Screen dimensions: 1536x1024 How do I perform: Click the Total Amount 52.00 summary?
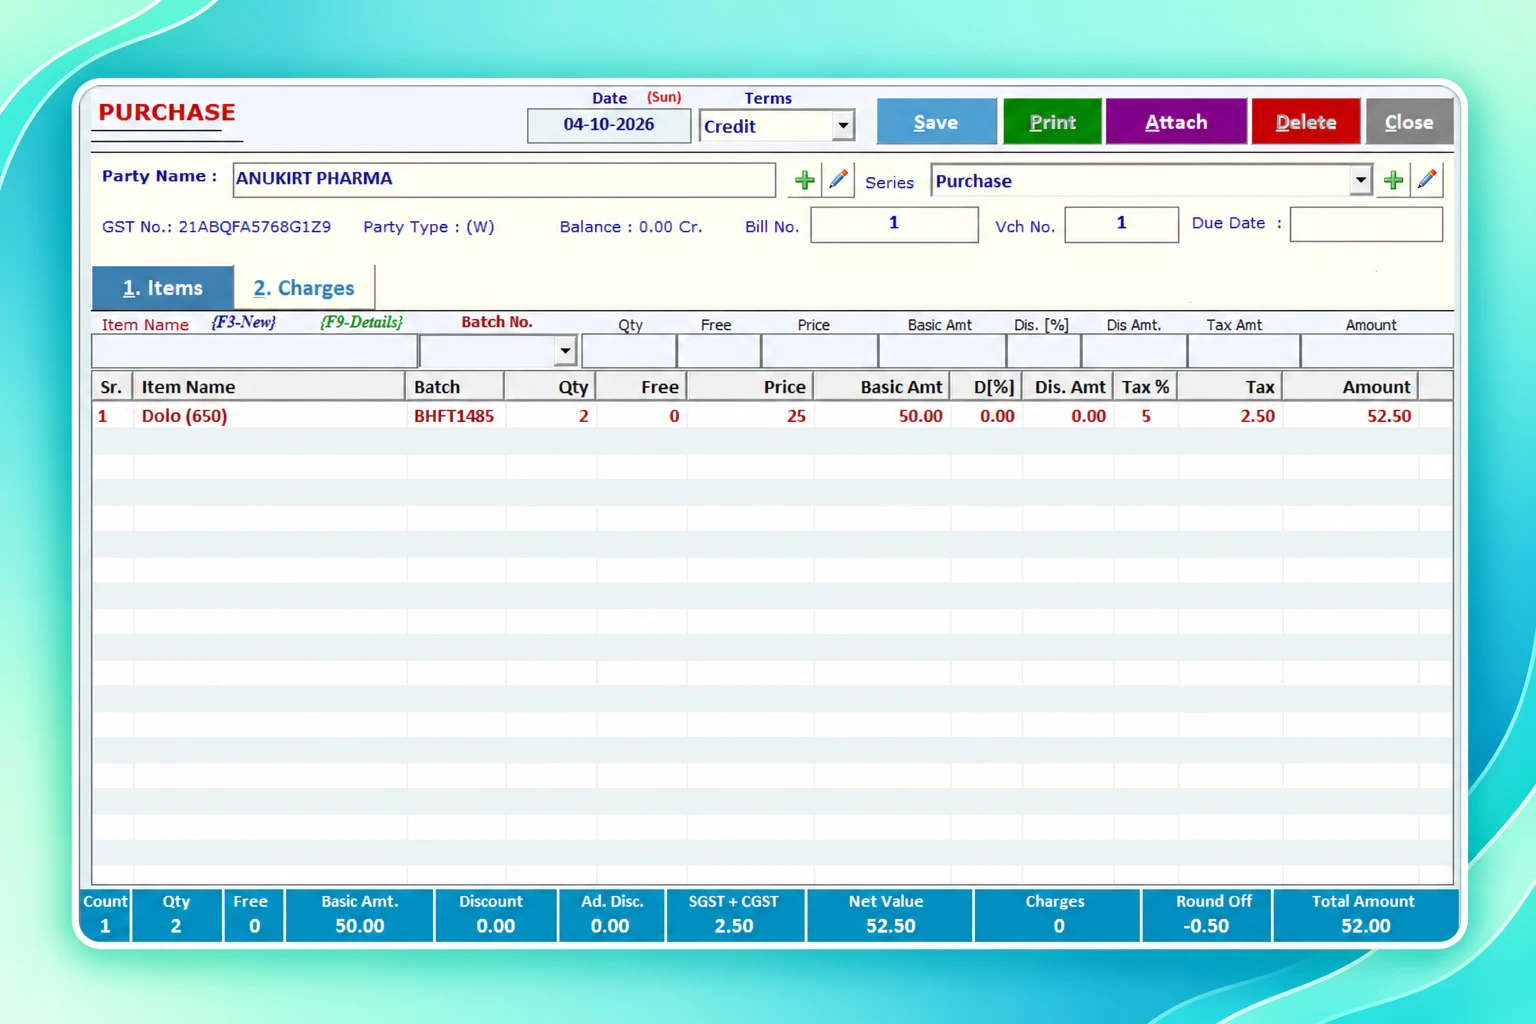coord(1364,915)
